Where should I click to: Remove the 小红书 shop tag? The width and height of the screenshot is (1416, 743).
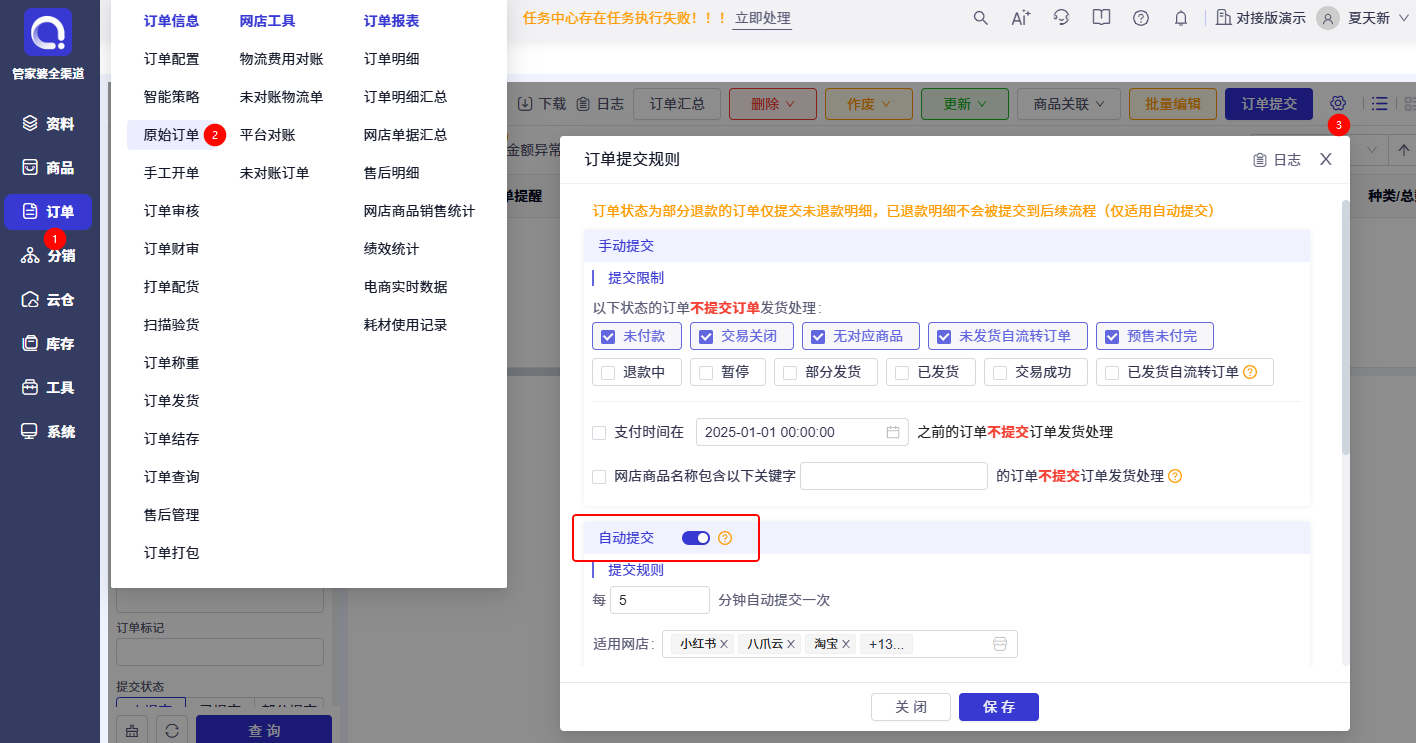point(724,644)
